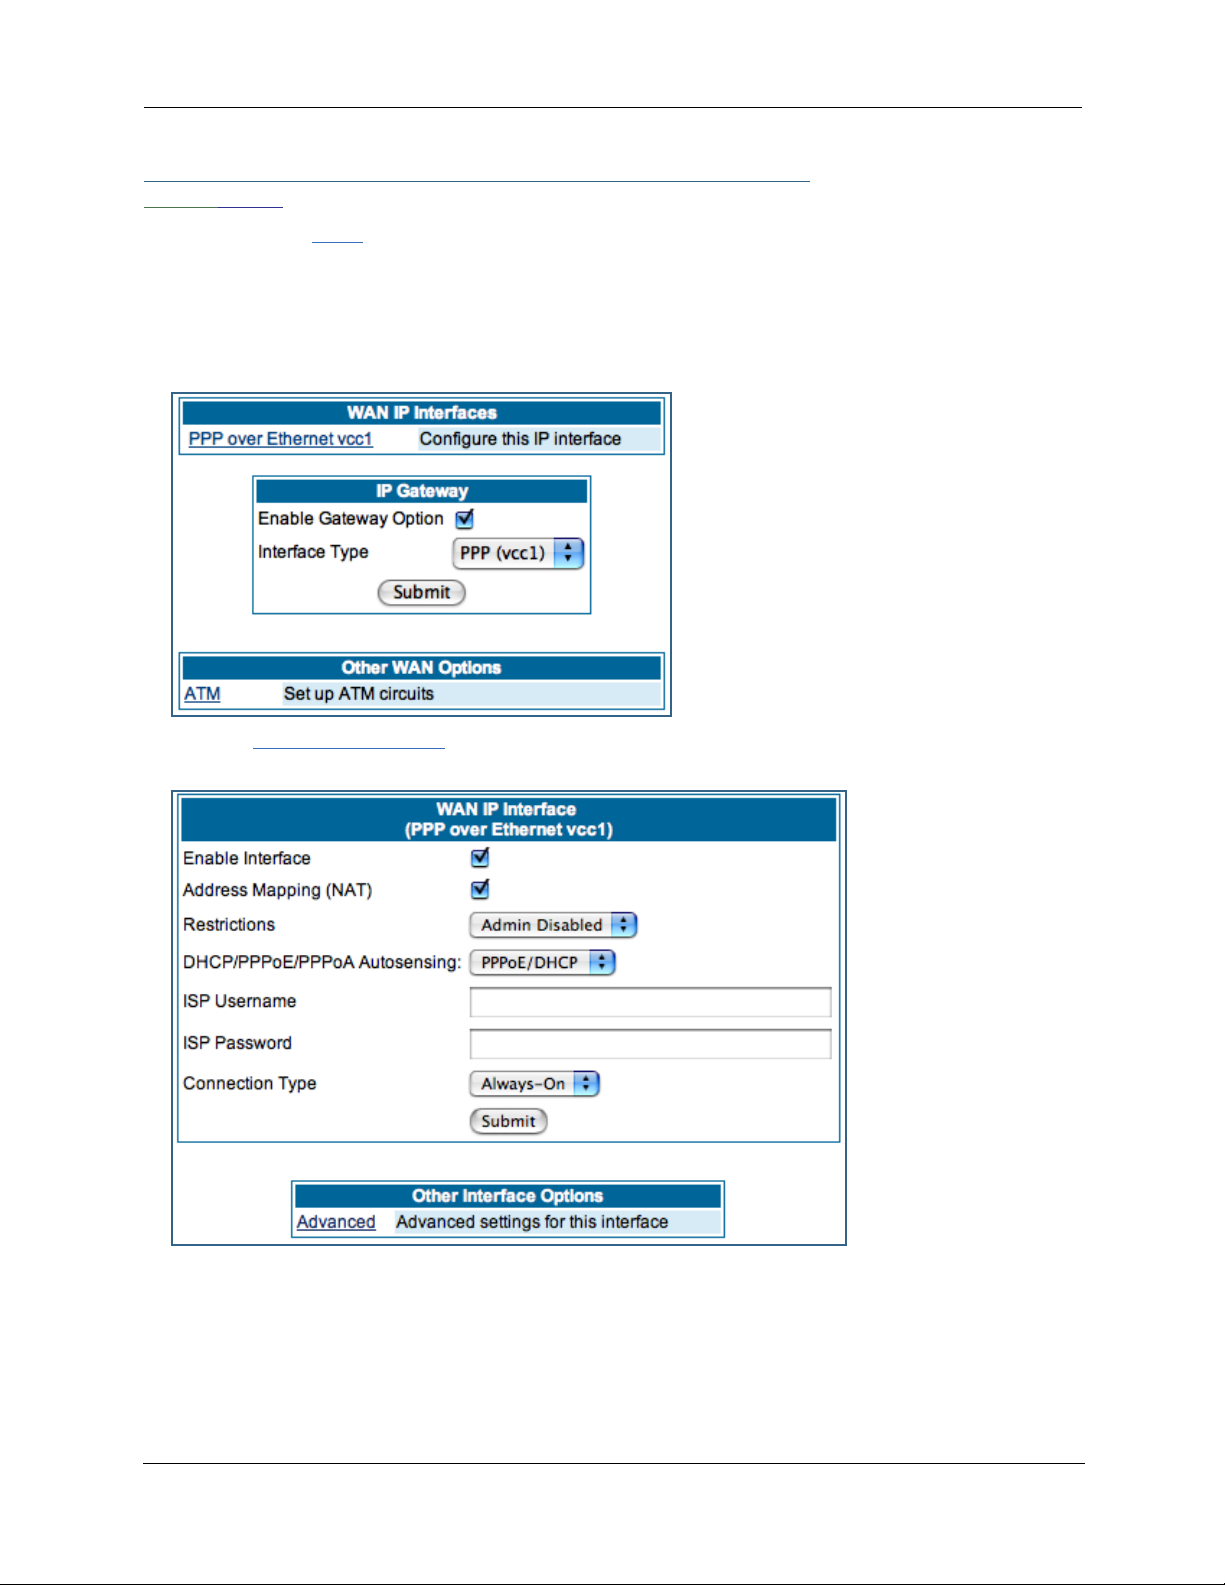This screenshot has height=1585, width=1225.
Task: Click the 'WAN IP Interfaces' header
Action: [421, 413]
